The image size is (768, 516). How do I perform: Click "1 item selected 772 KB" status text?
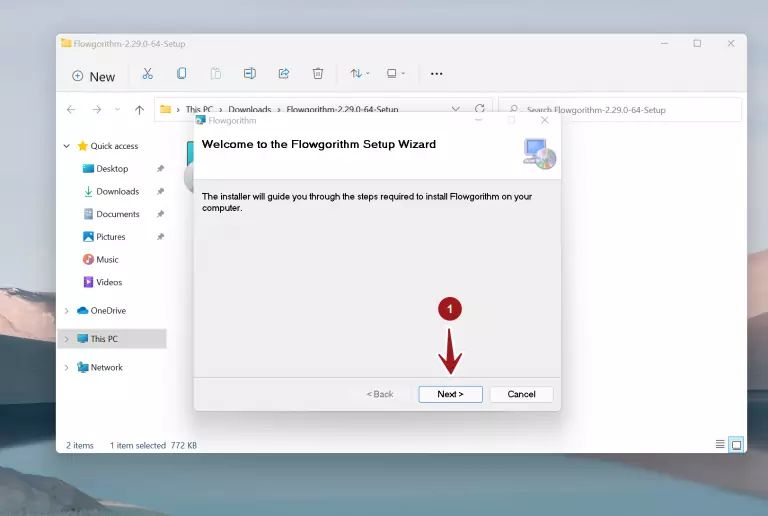click(x=153, y=446)
